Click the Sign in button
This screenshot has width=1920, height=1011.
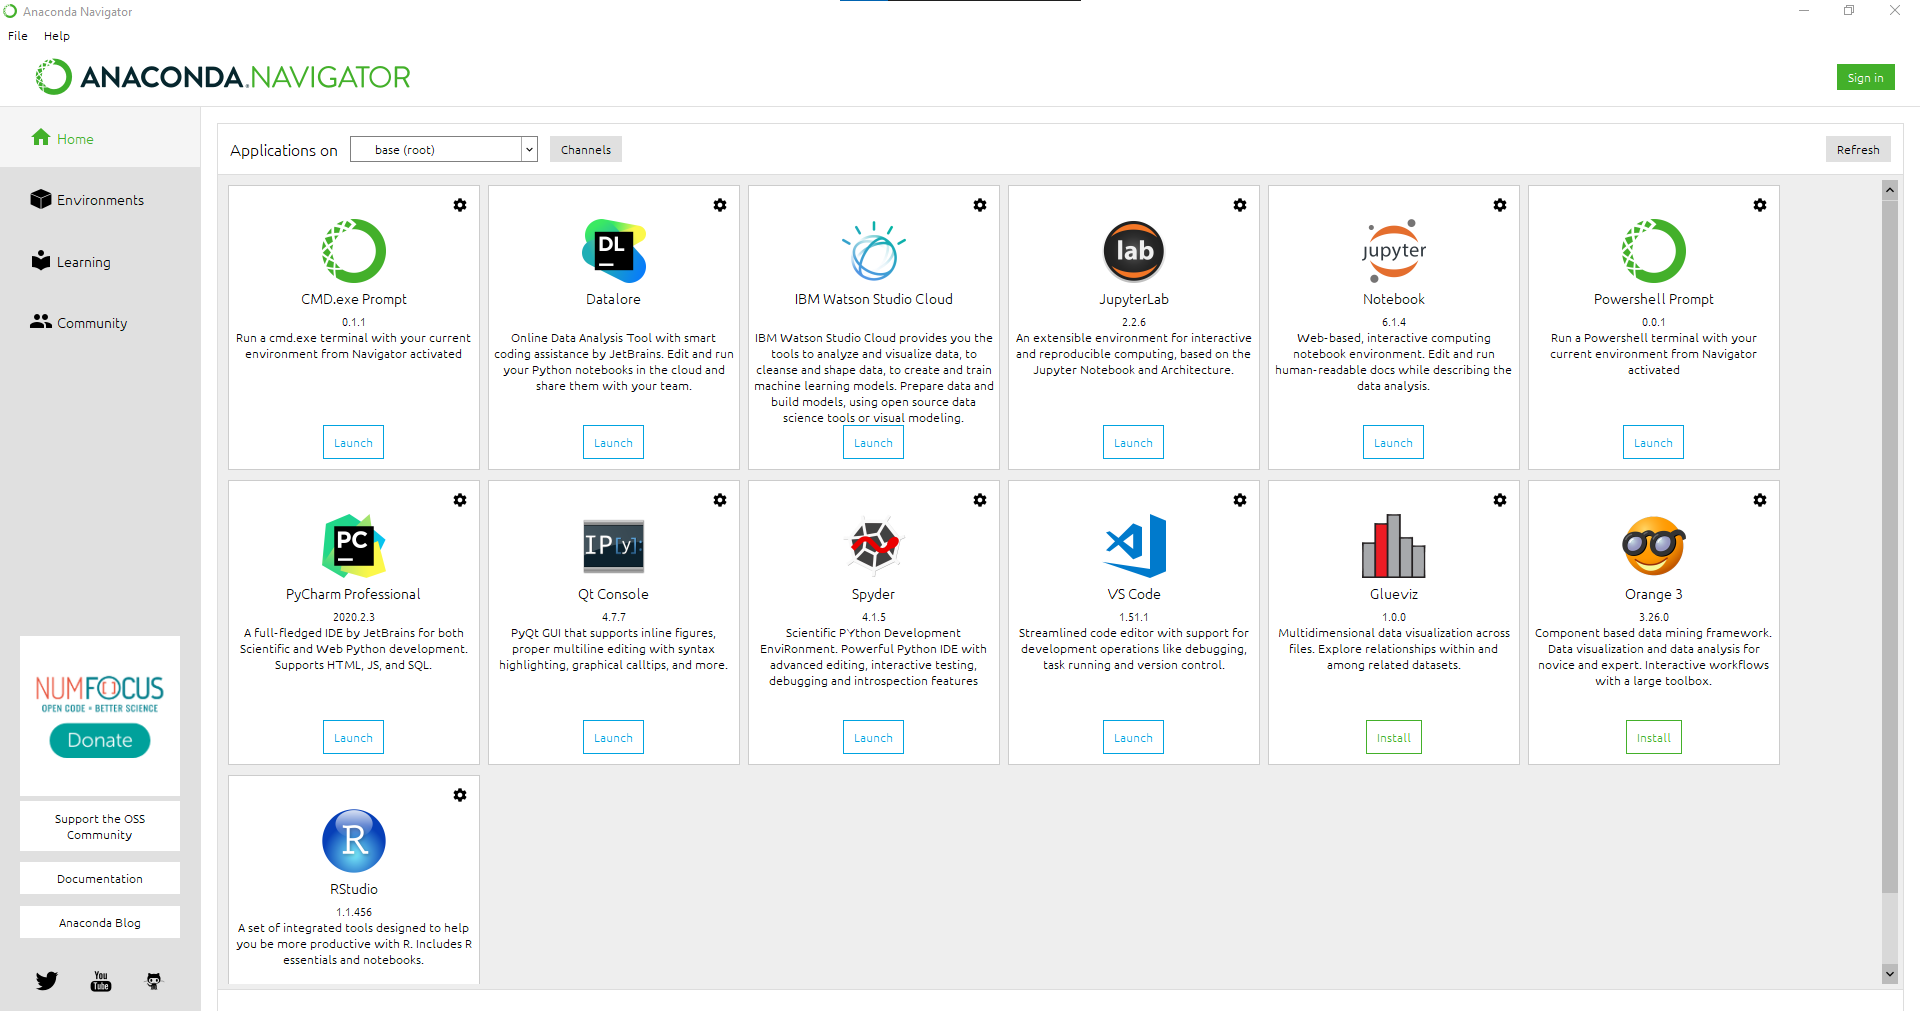pos(1866,78)
